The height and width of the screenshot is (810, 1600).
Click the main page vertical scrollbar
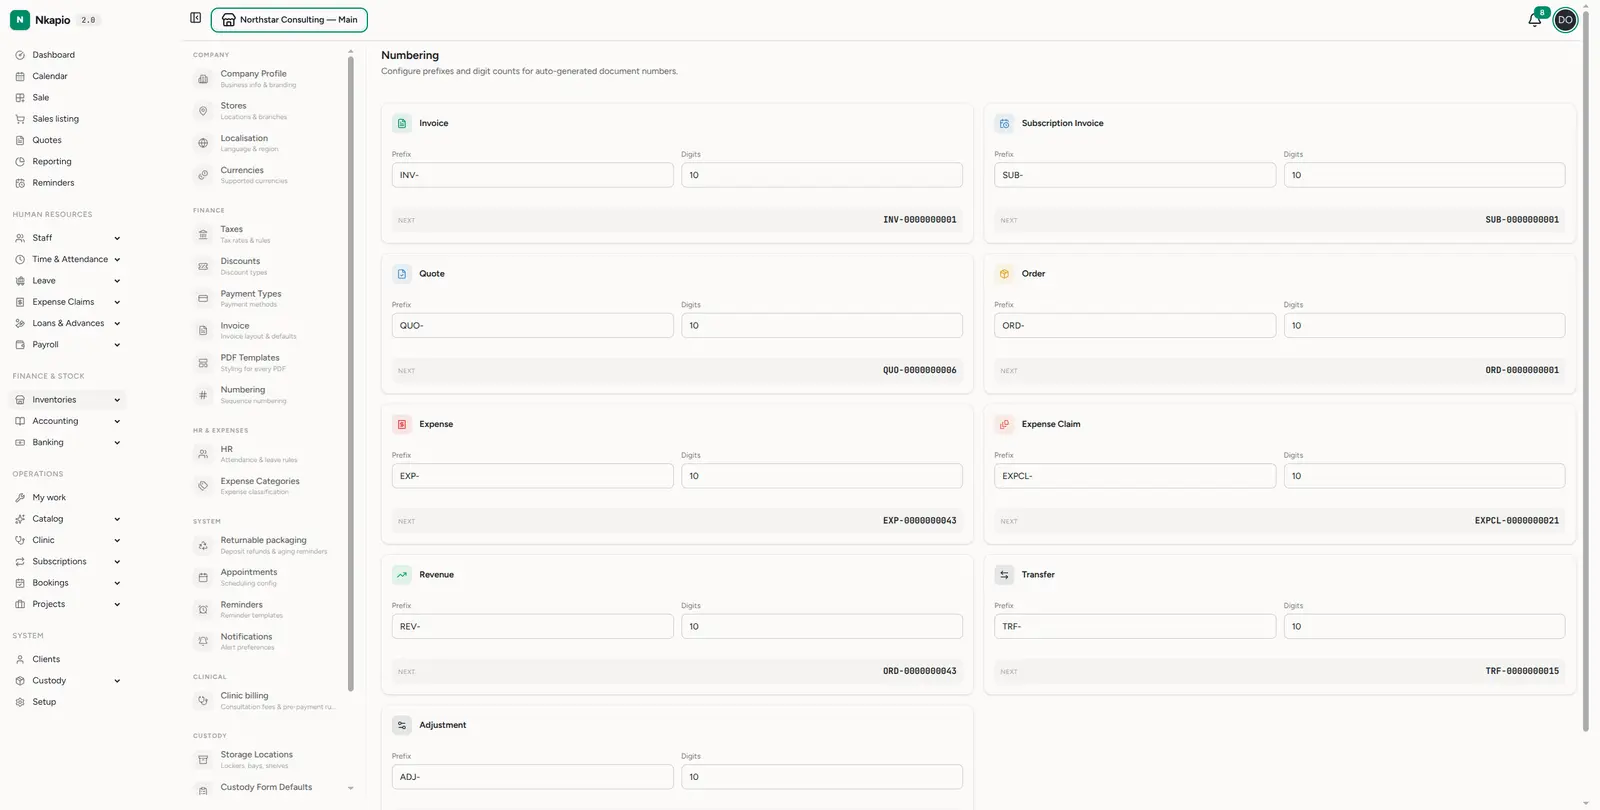[x=1586, y=370]
